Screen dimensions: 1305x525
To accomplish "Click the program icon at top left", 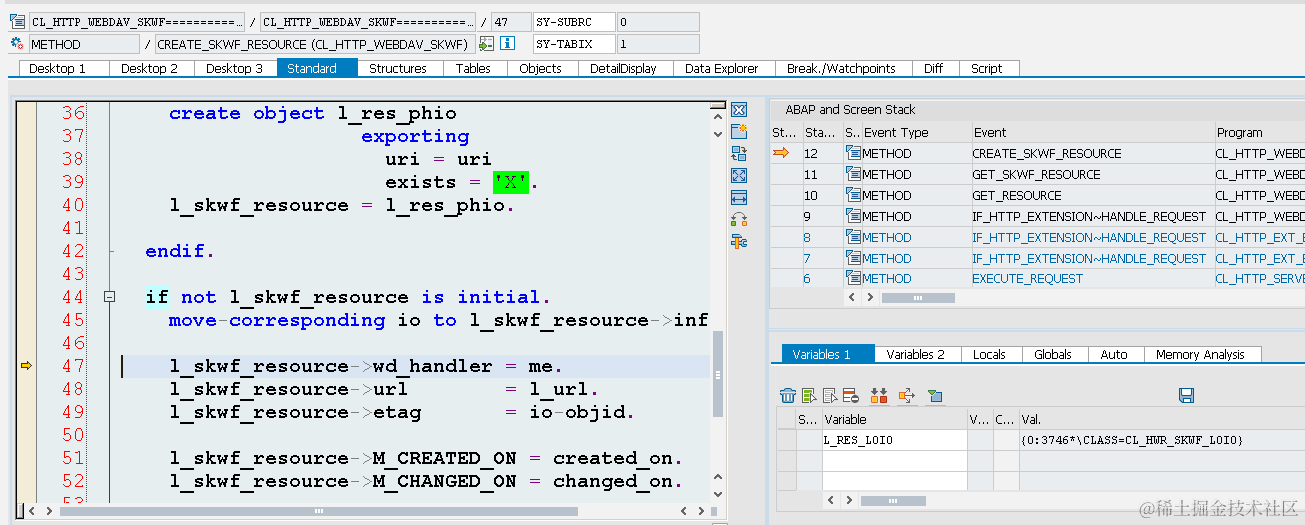I will [x=17, y=21].
